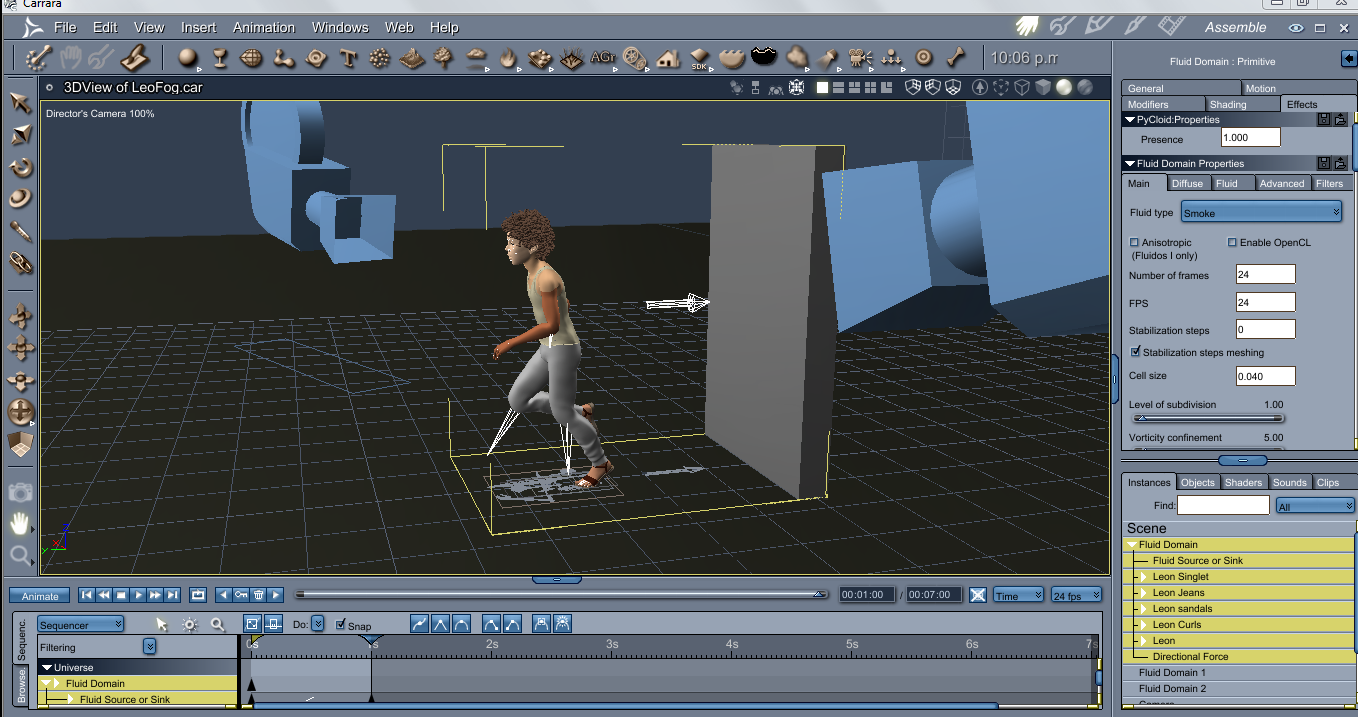This screenshot has height=717, width=1358.
Task: Click the house icon in toolbar
Action: click(x=668, y=58)
